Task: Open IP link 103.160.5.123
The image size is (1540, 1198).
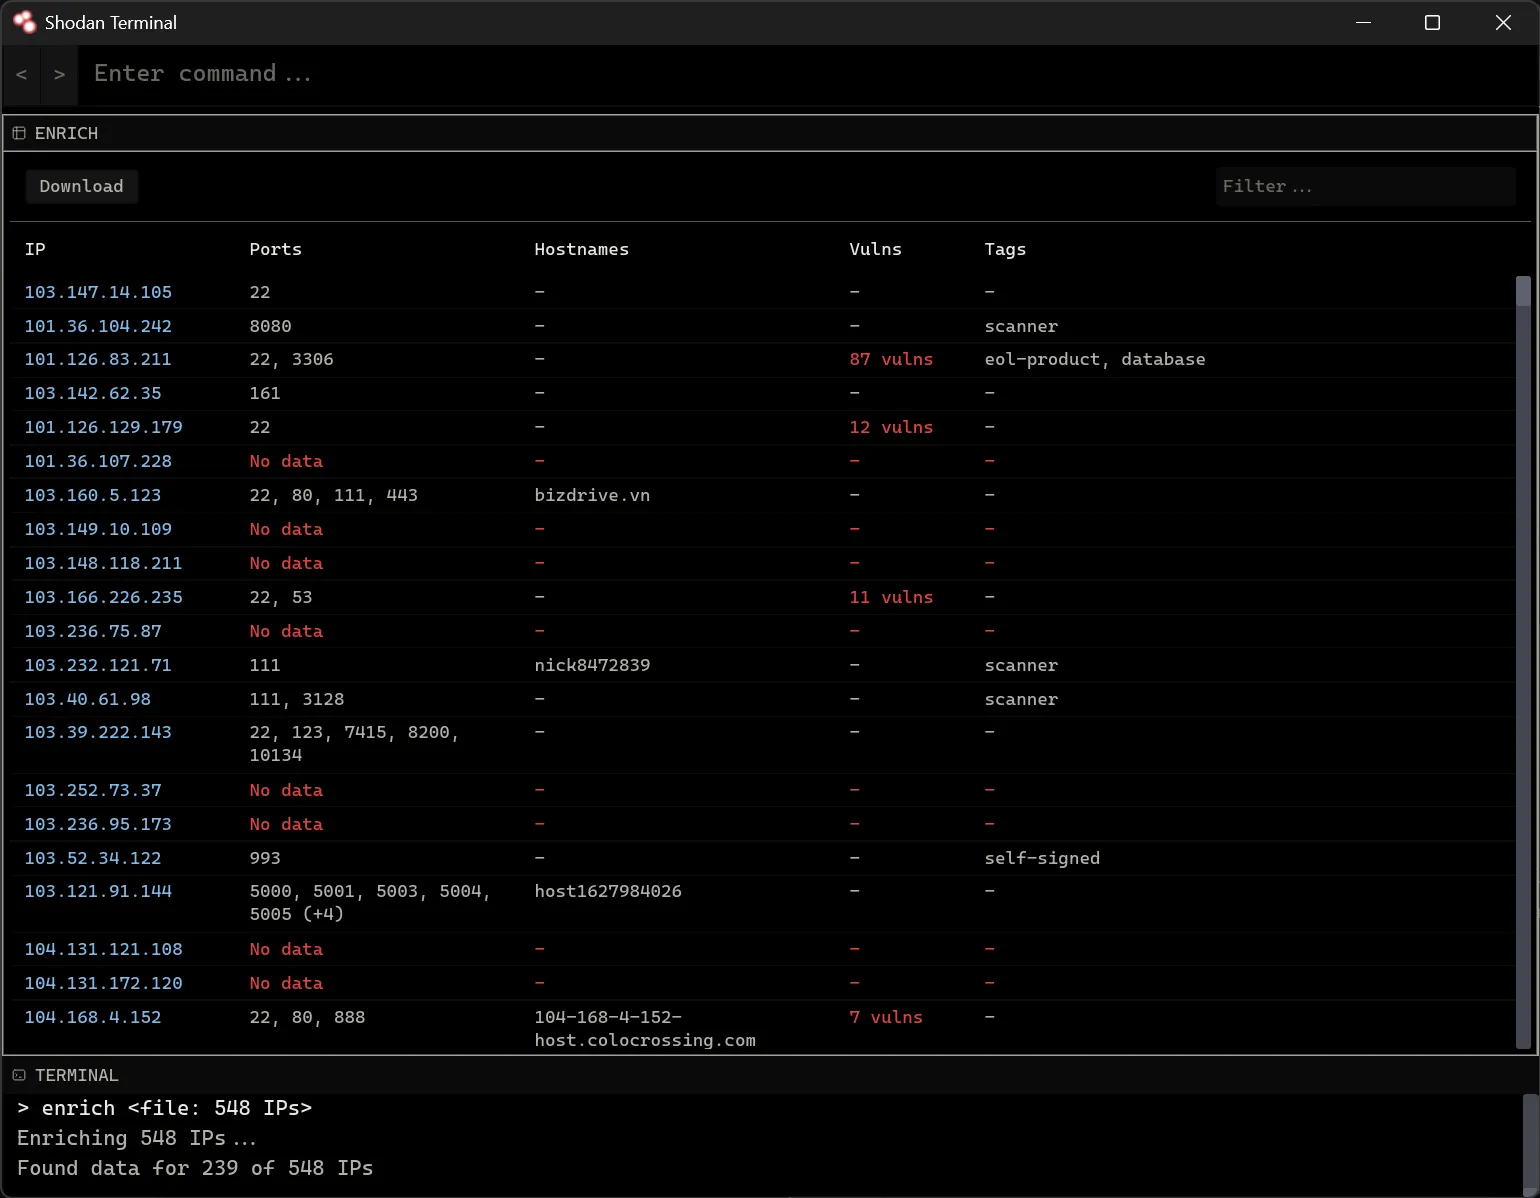Action: [93, 495]
